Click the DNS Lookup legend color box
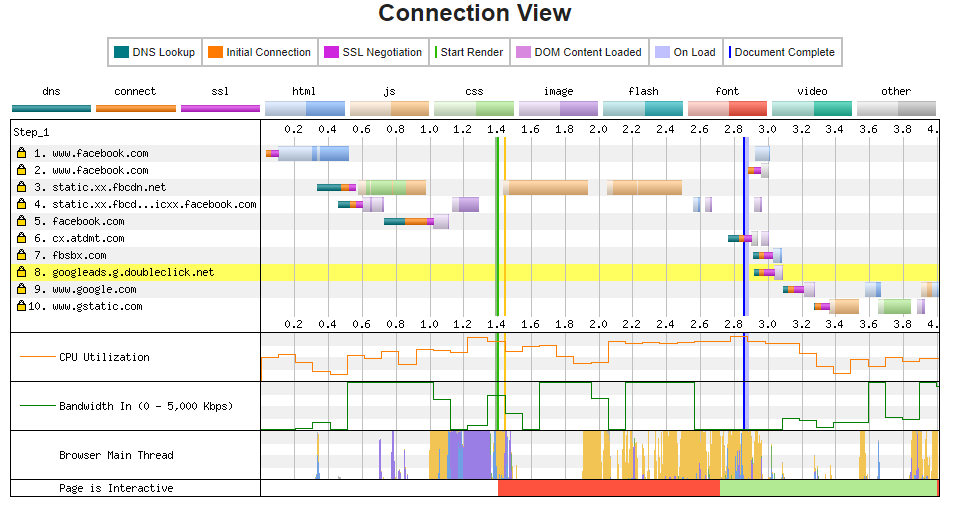The height and width of the screenshot is (509, 954). point(121,52)
